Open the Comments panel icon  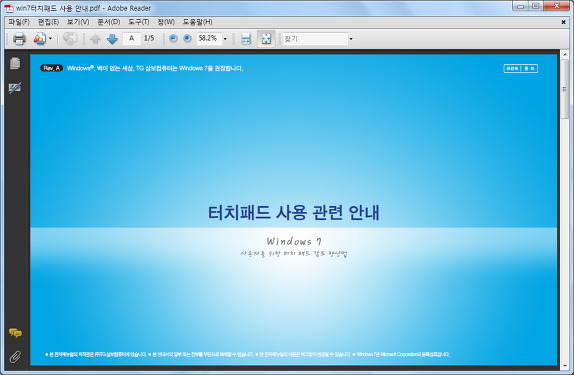pyautogui.click(x=15, y=333)
